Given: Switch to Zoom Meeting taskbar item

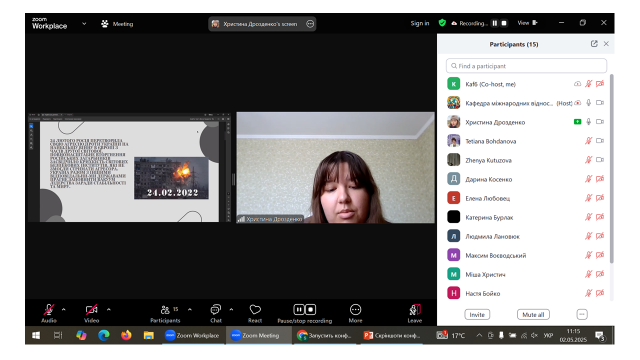Looking at the screenshot, I should point(258,336).
